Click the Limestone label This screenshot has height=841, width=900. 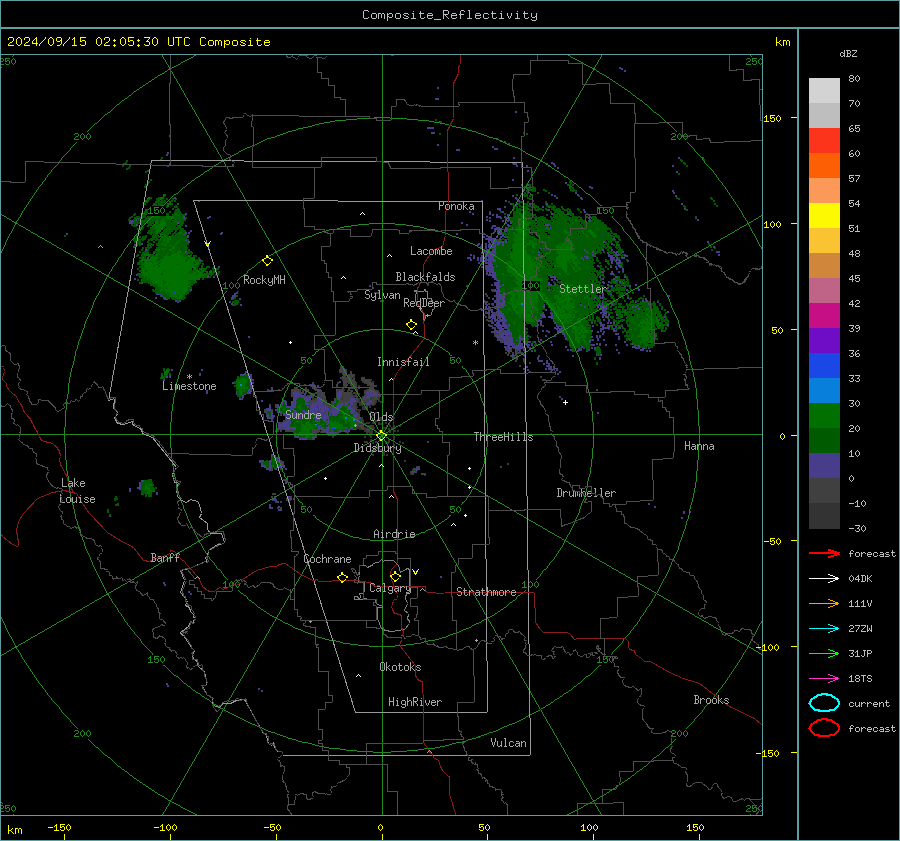(189, 386)
